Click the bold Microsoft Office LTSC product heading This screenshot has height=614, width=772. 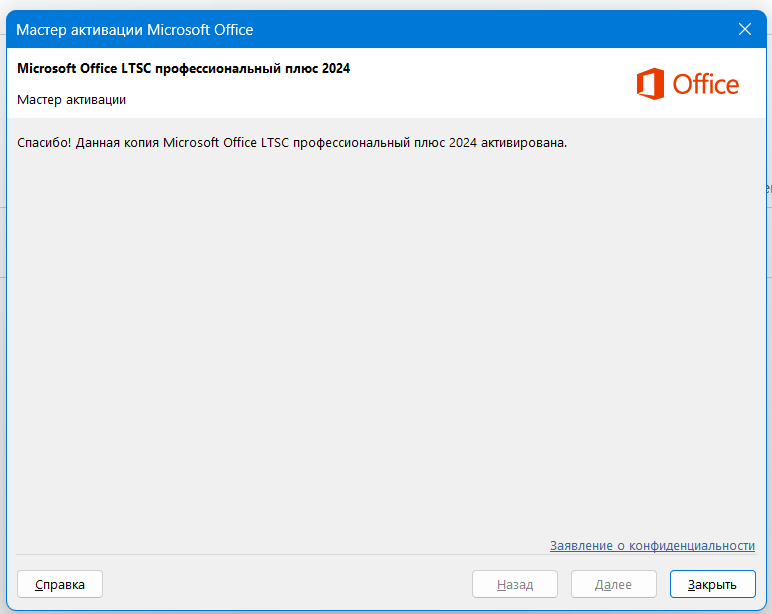184,68
